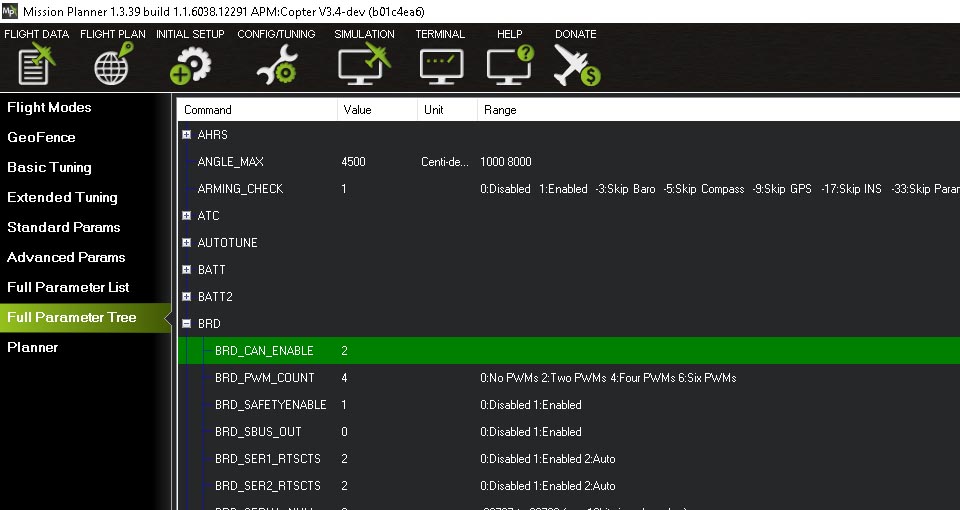Open the Extended Tuning page
The height and width of the screenshot is (510, 960).
pyautogui.click(x=62, y=197)
